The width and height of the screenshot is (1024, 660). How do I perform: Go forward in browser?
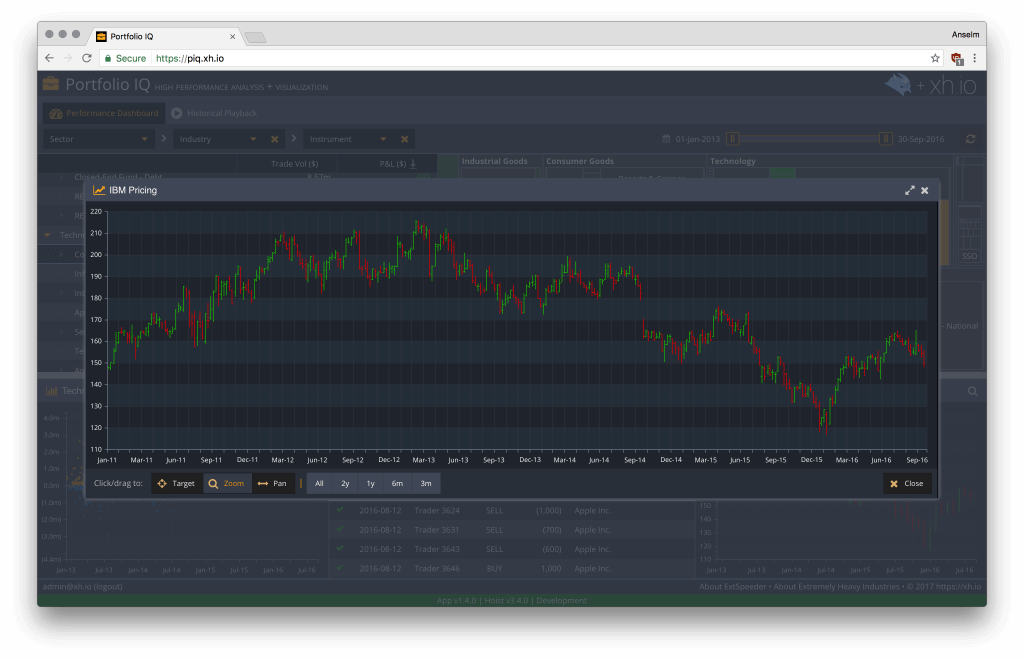point(68,58)
